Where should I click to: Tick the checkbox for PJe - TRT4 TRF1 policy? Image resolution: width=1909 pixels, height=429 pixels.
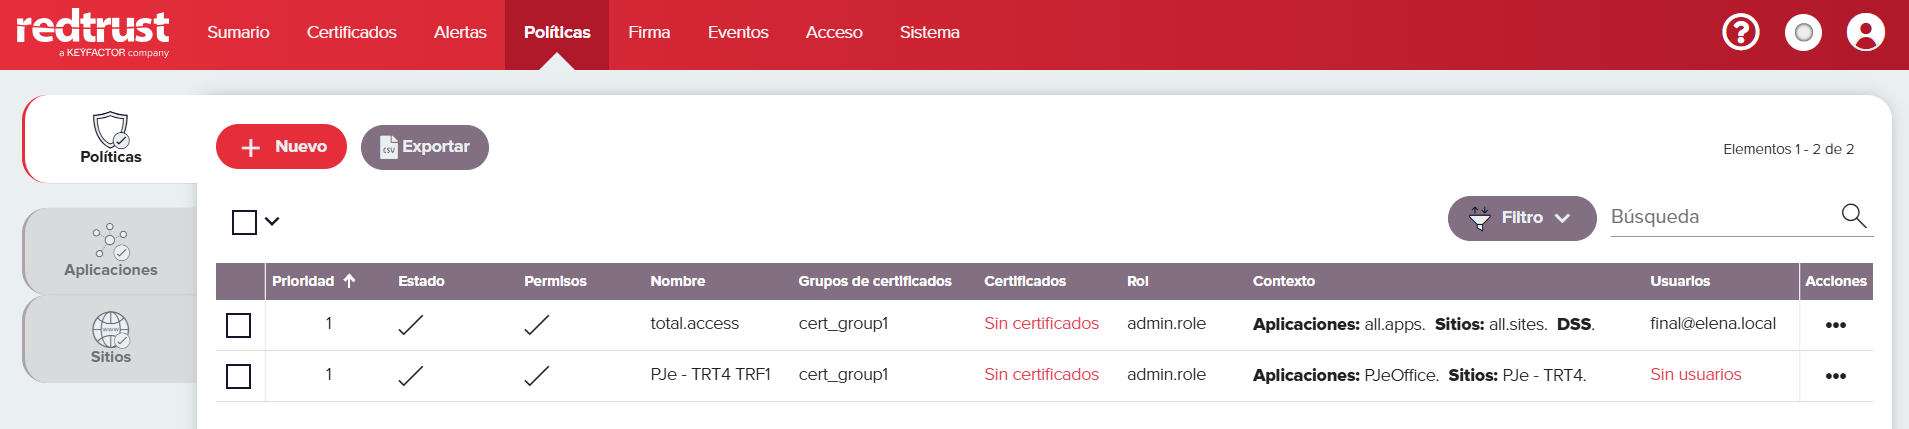click(x=238, y=376)
